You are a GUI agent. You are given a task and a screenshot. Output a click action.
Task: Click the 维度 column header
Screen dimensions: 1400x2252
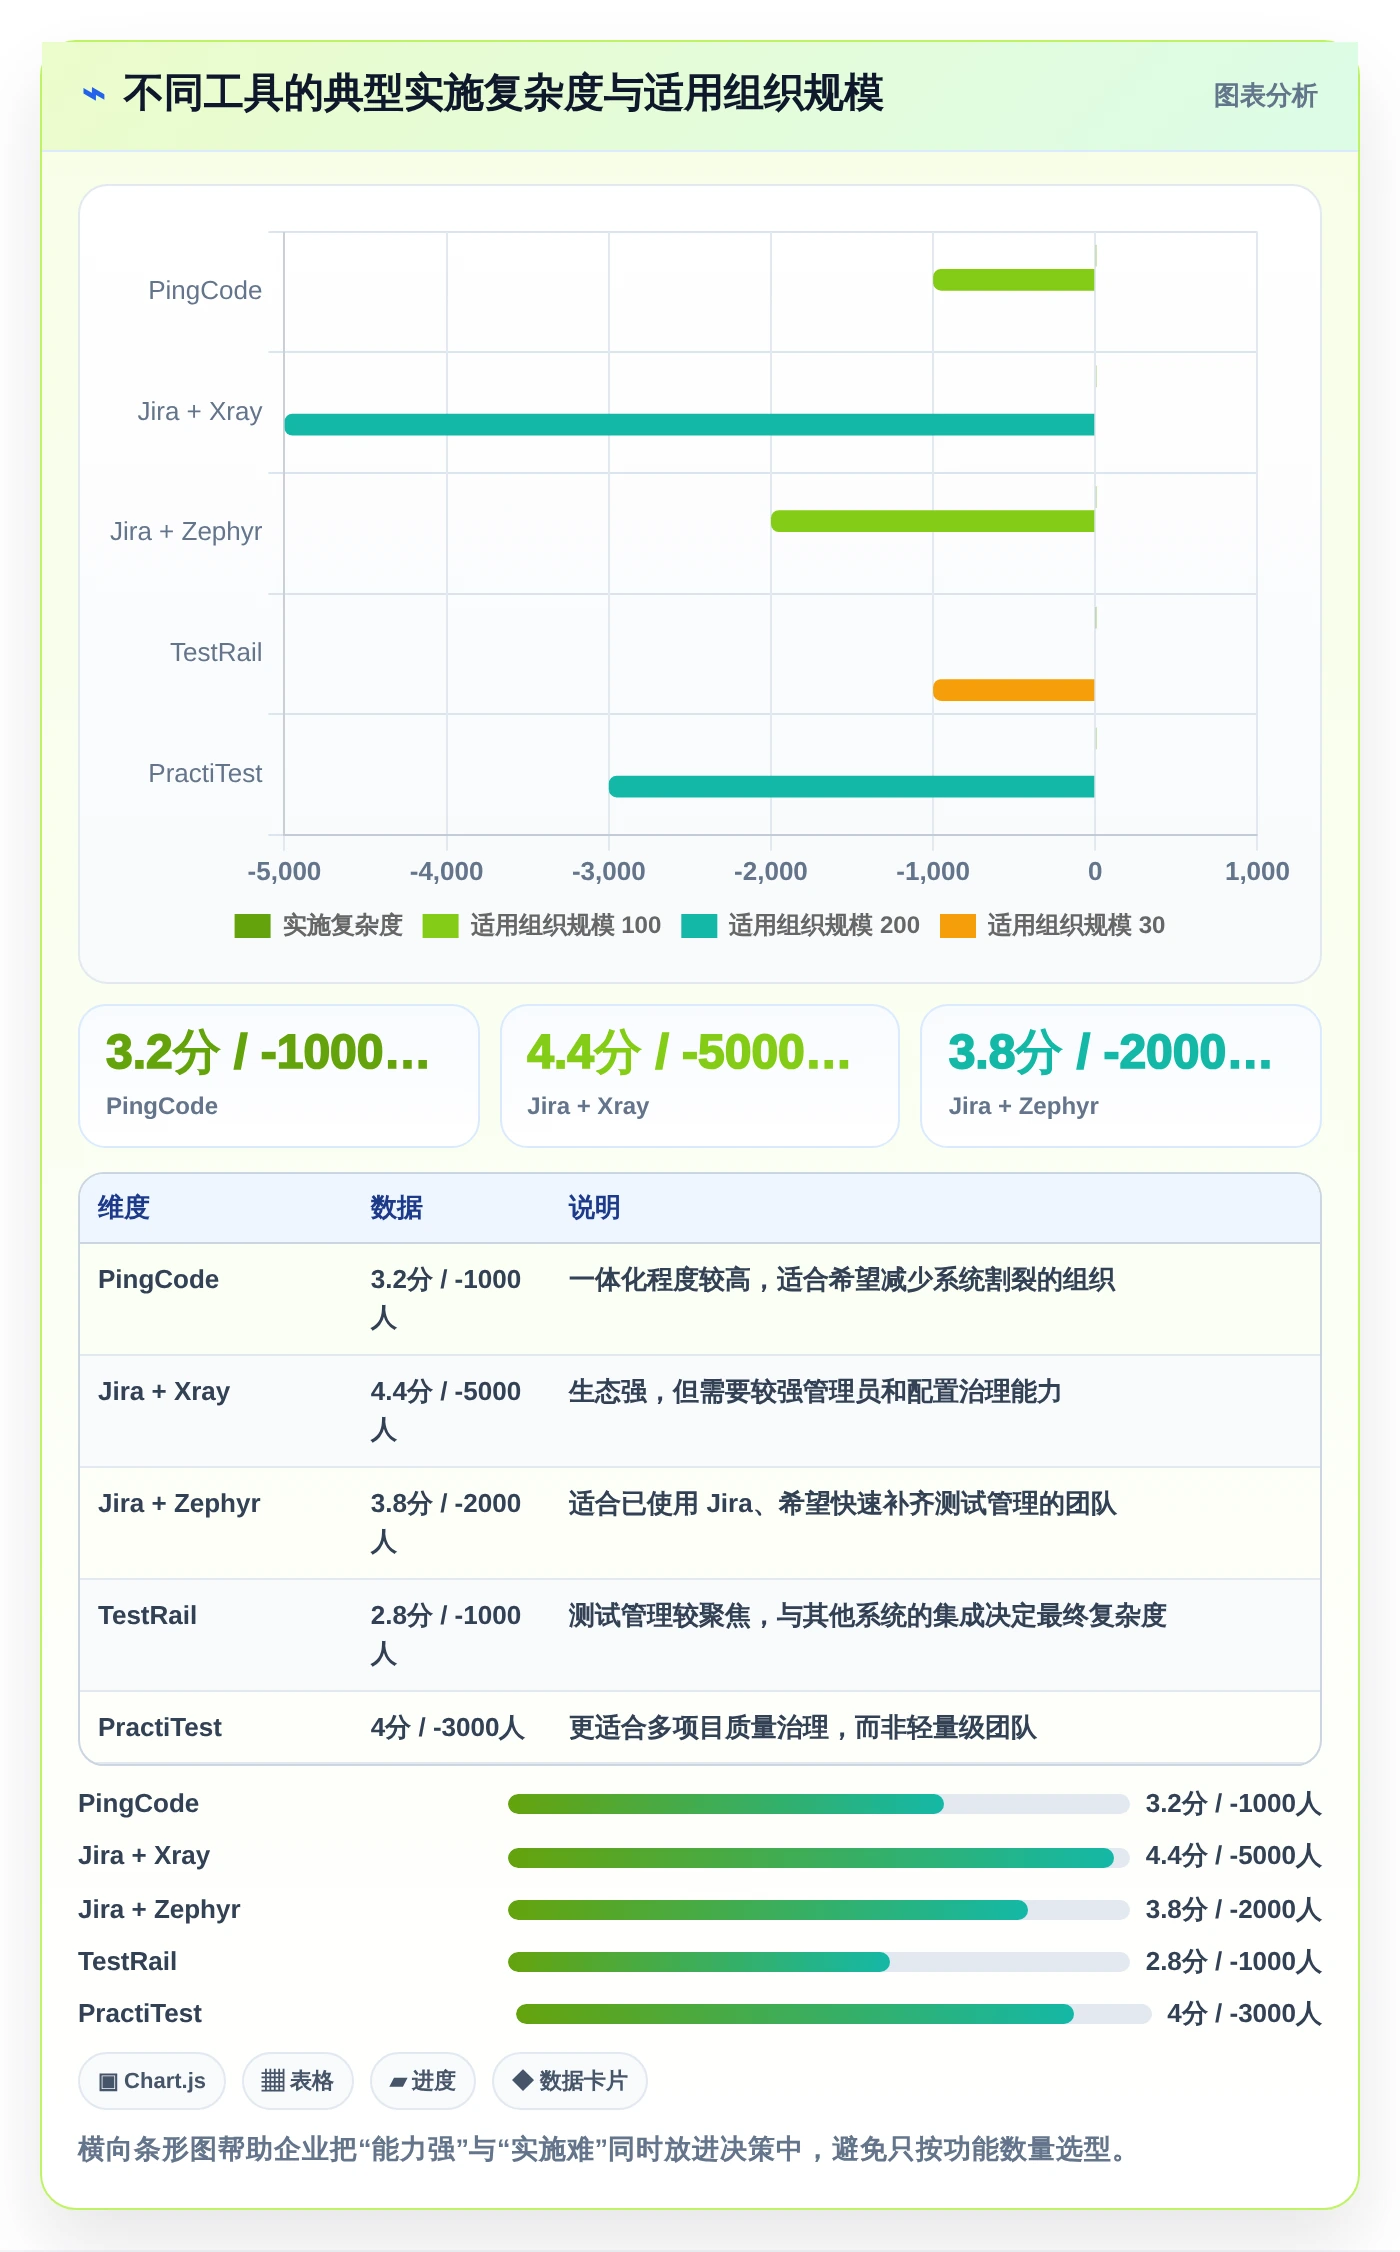point(124,1208)
